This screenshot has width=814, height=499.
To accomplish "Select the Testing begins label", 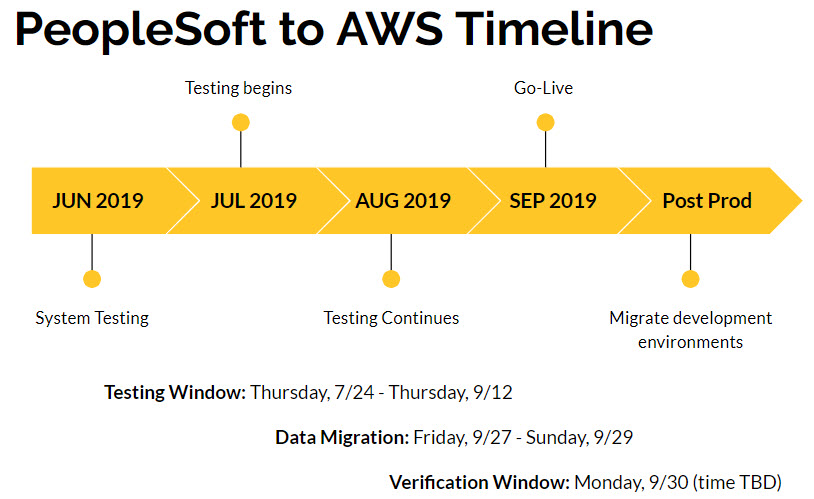I will tap(239, 88).
